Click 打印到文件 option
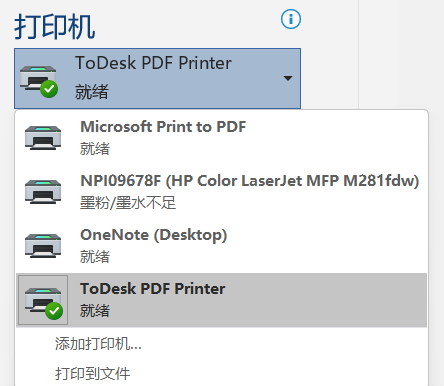Screen dimensions: 444x386 click(x=92, y=374)
